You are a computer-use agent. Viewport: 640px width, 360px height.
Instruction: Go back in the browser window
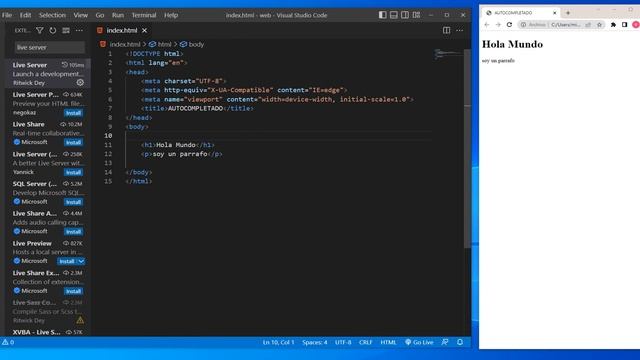(487, 24)
